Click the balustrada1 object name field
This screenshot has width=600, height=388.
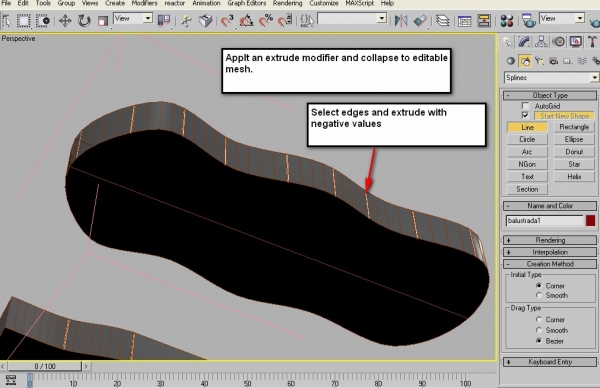click(545, 220)
